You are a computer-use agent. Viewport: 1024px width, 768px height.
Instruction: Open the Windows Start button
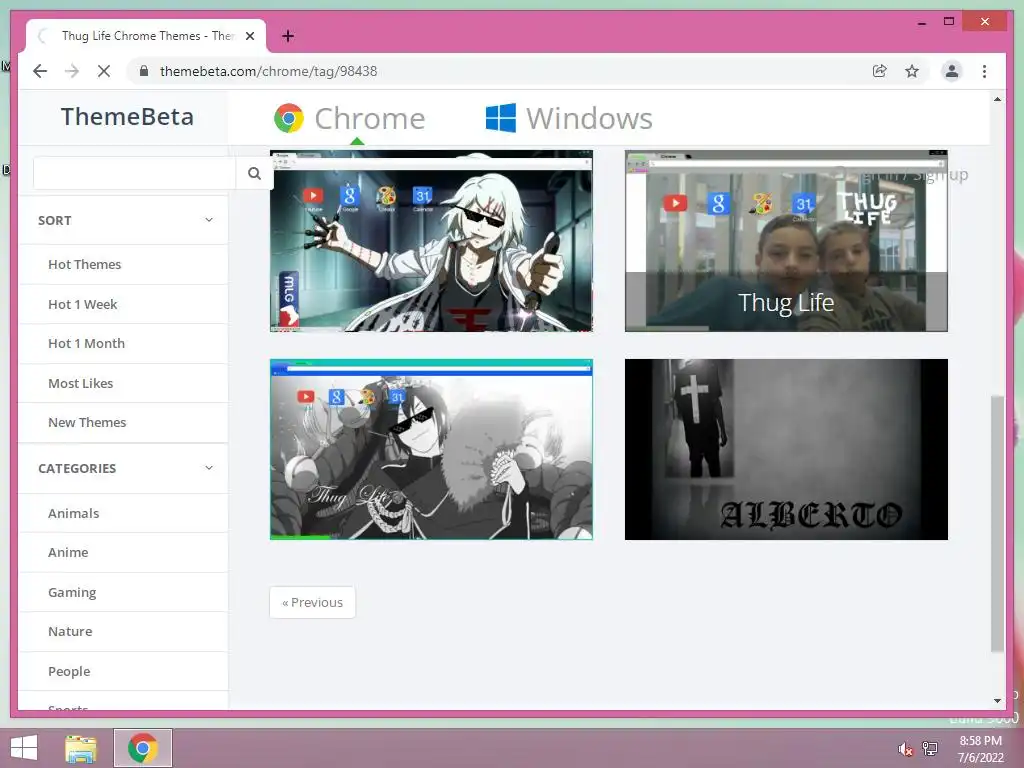[24, 748]
